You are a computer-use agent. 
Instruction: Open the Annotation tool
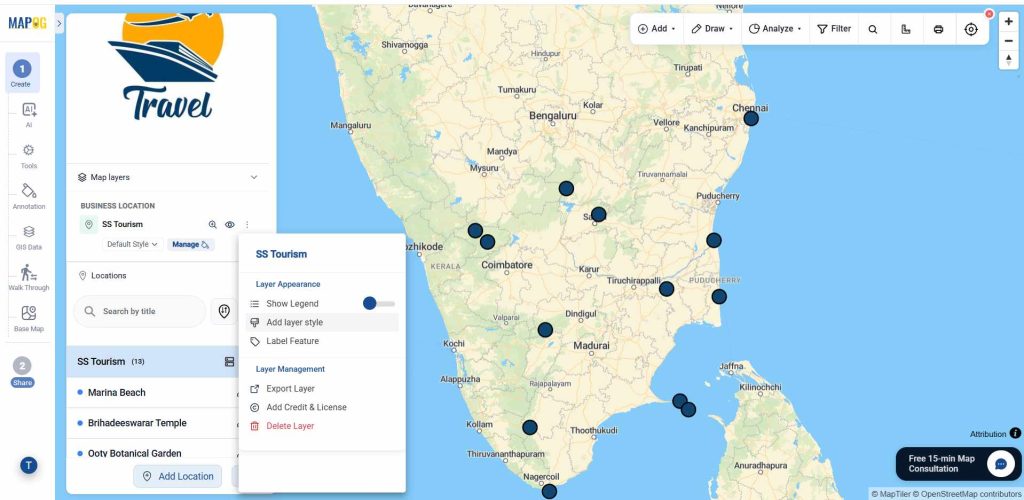click(x=29, y=196)
